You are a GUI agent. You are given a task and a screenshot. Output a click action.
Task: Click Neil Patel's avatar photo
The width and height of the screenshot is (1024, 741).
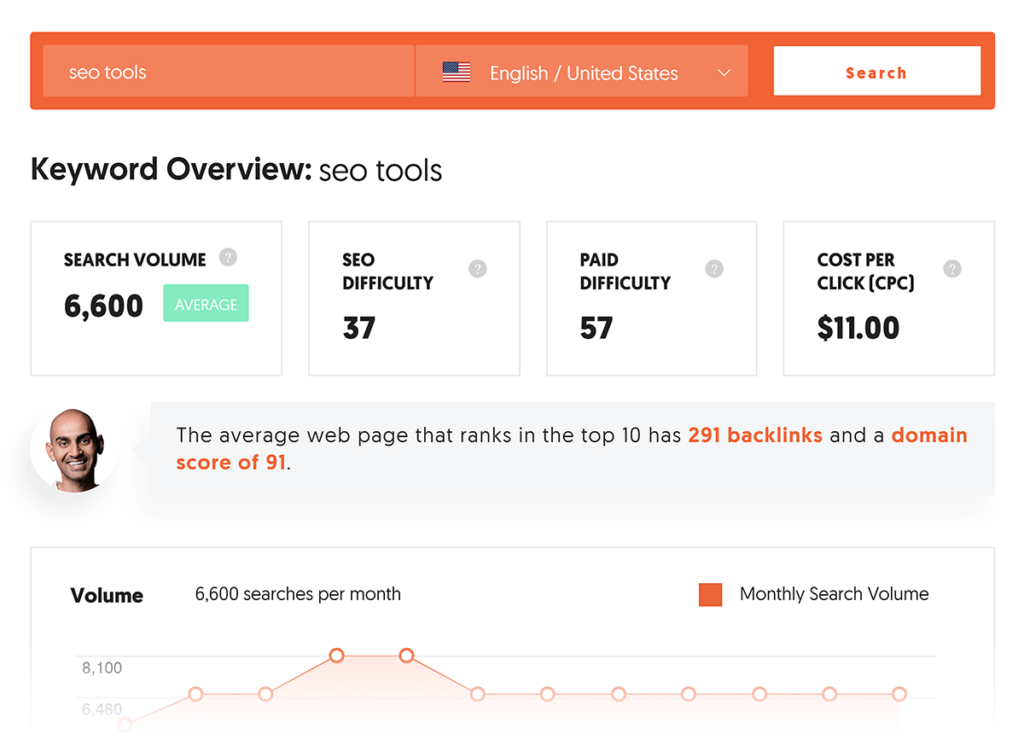(76, 448)
